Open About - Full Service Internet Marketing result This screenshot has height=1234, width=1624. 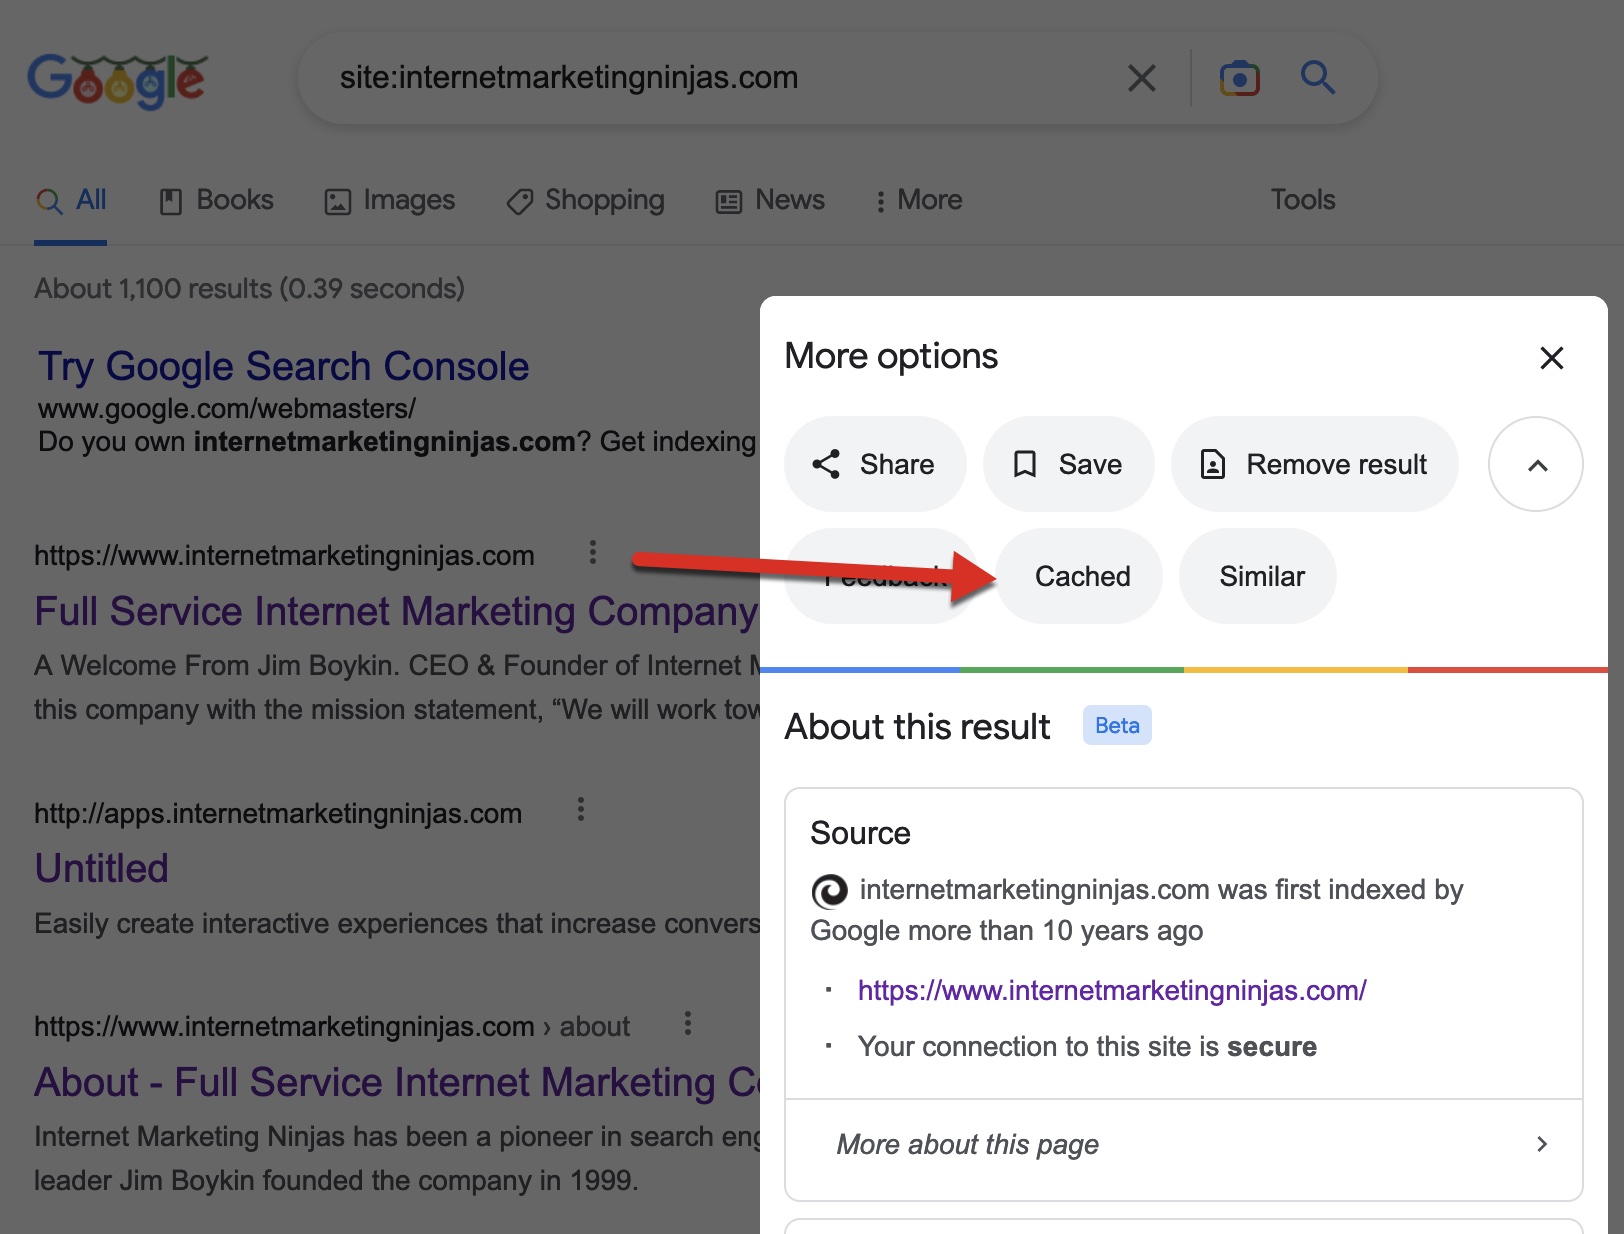396,1082
